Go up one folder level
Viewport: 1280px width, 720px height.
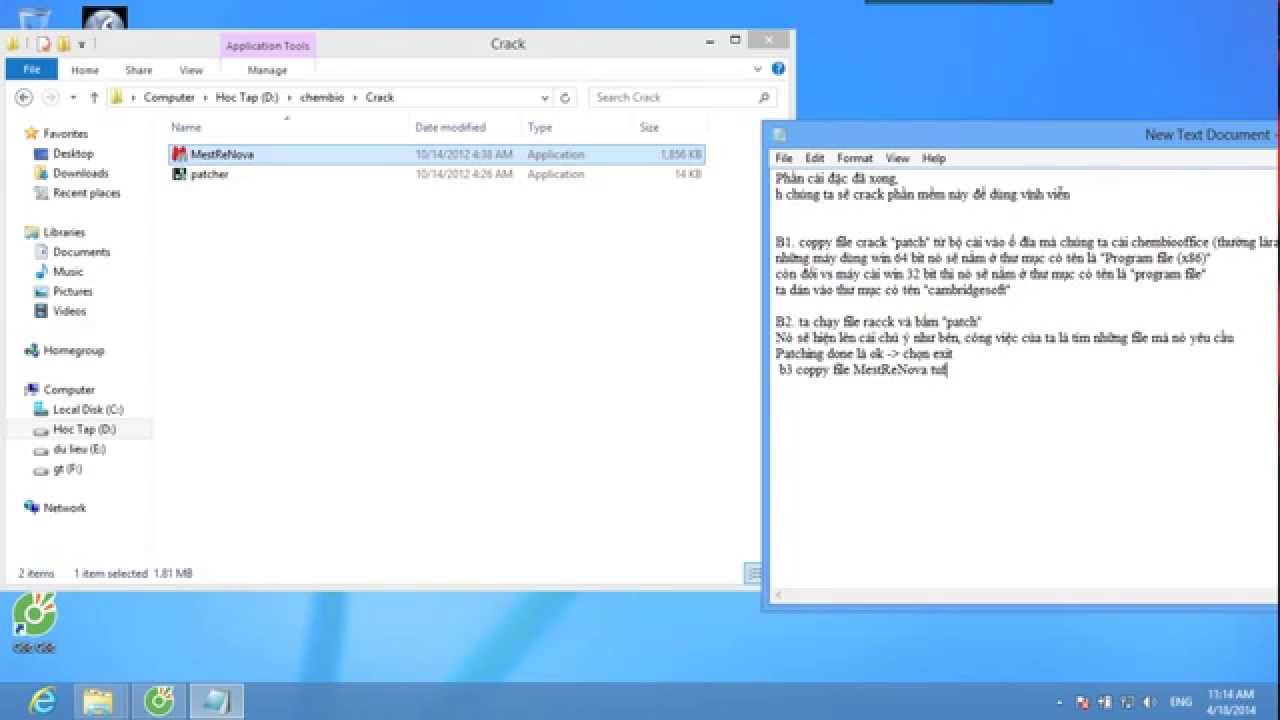pos(94,97)
